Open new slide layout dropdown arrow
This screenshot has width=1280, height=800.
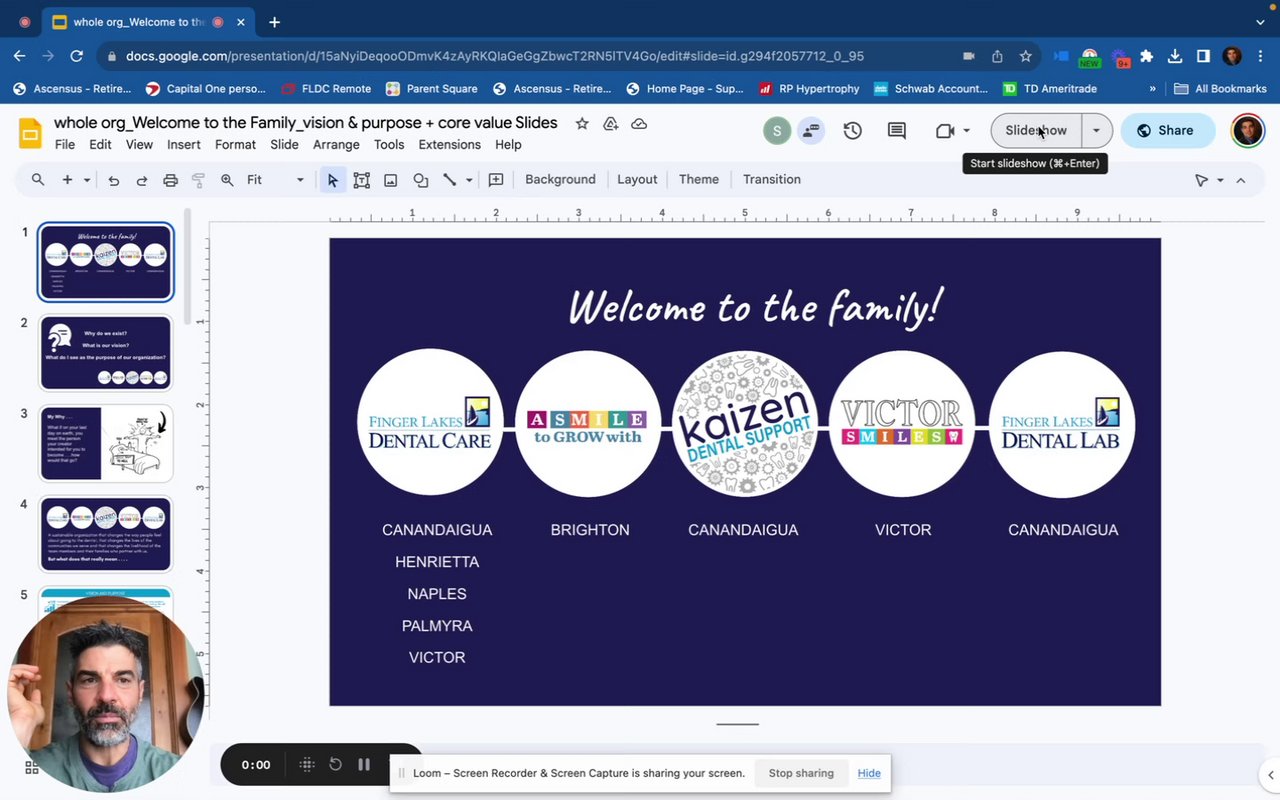[87, 180]
